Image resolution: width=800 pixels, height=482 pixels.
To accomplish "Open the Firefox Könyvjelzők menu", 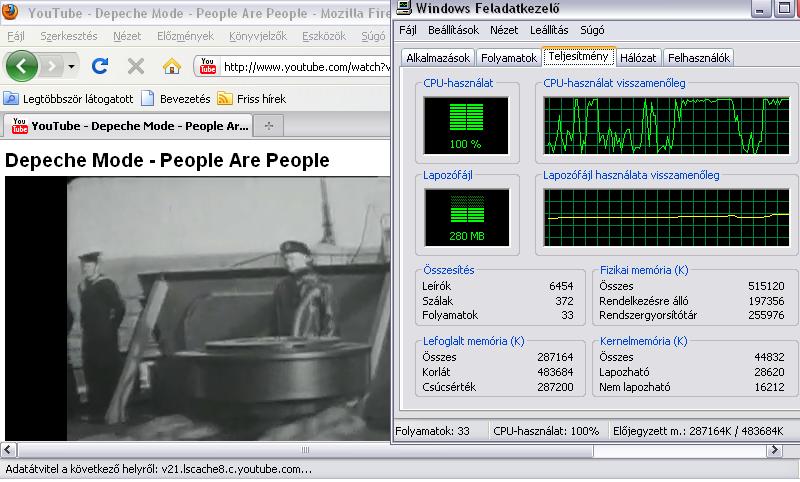I will click(x=258, y=36).
